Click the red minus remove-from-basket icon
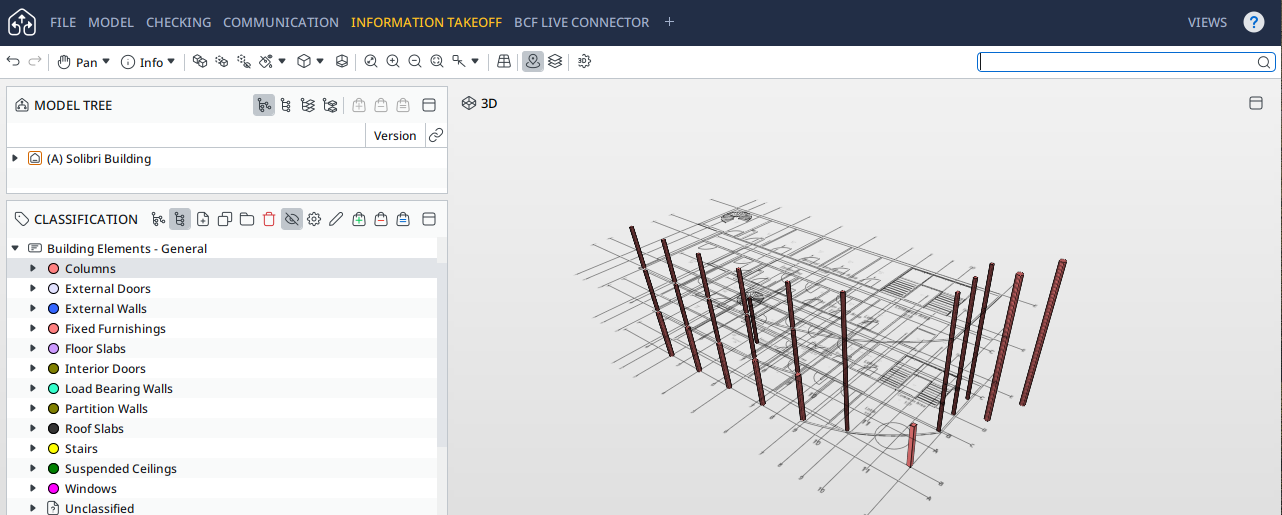 click(381, 219)
